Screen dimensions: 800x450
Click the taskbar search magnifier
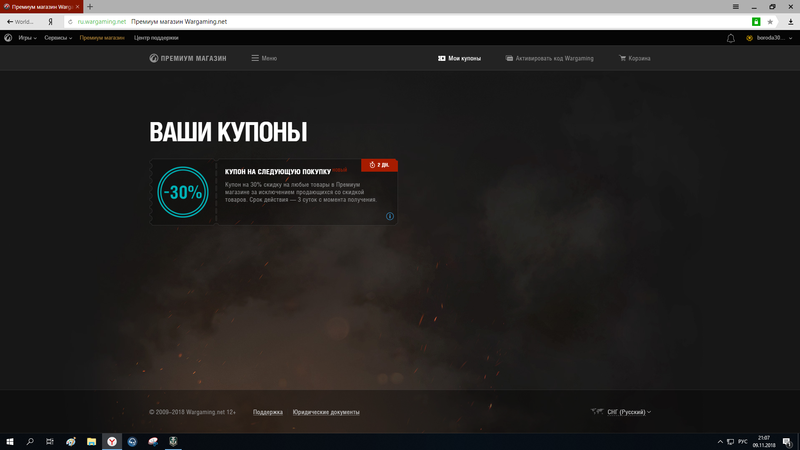pos(30,441)
